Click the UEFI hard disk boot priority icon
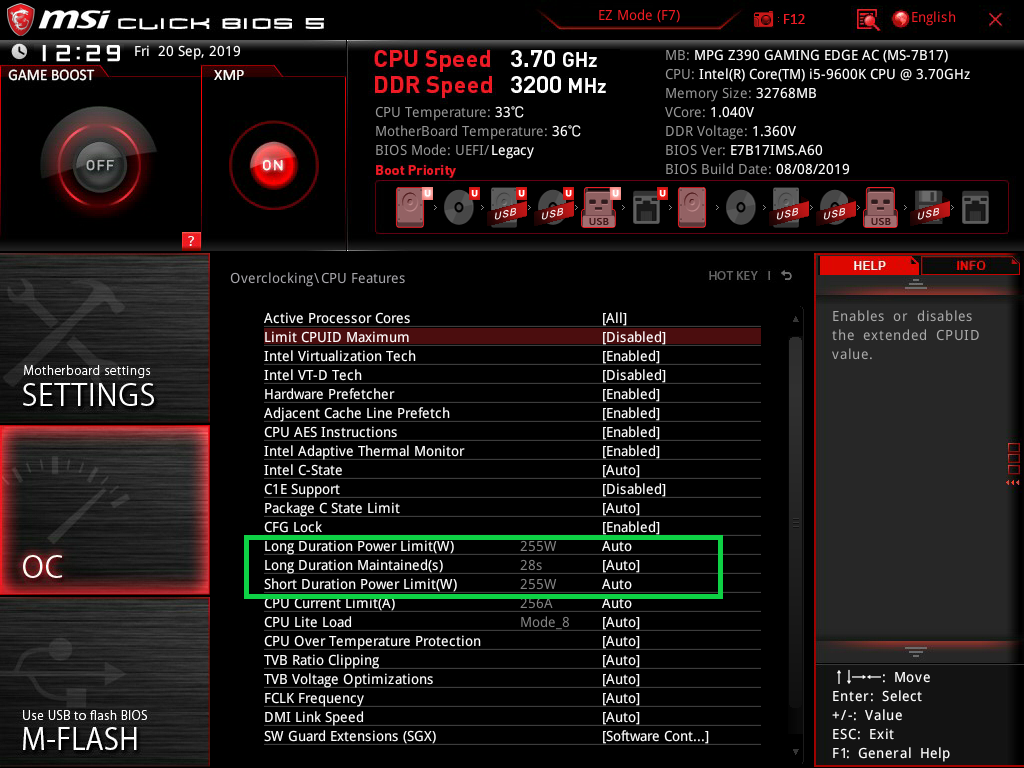 coord(412,207)
